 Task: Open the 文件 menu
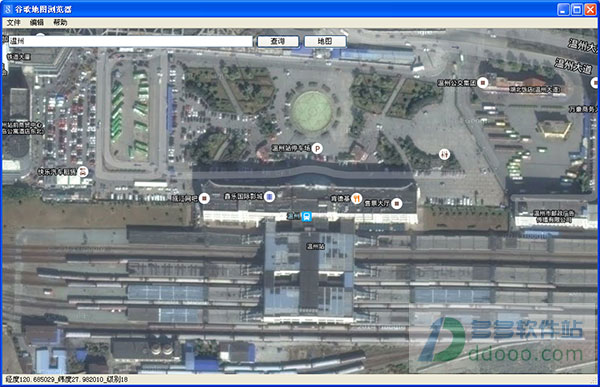coord(13,23)
